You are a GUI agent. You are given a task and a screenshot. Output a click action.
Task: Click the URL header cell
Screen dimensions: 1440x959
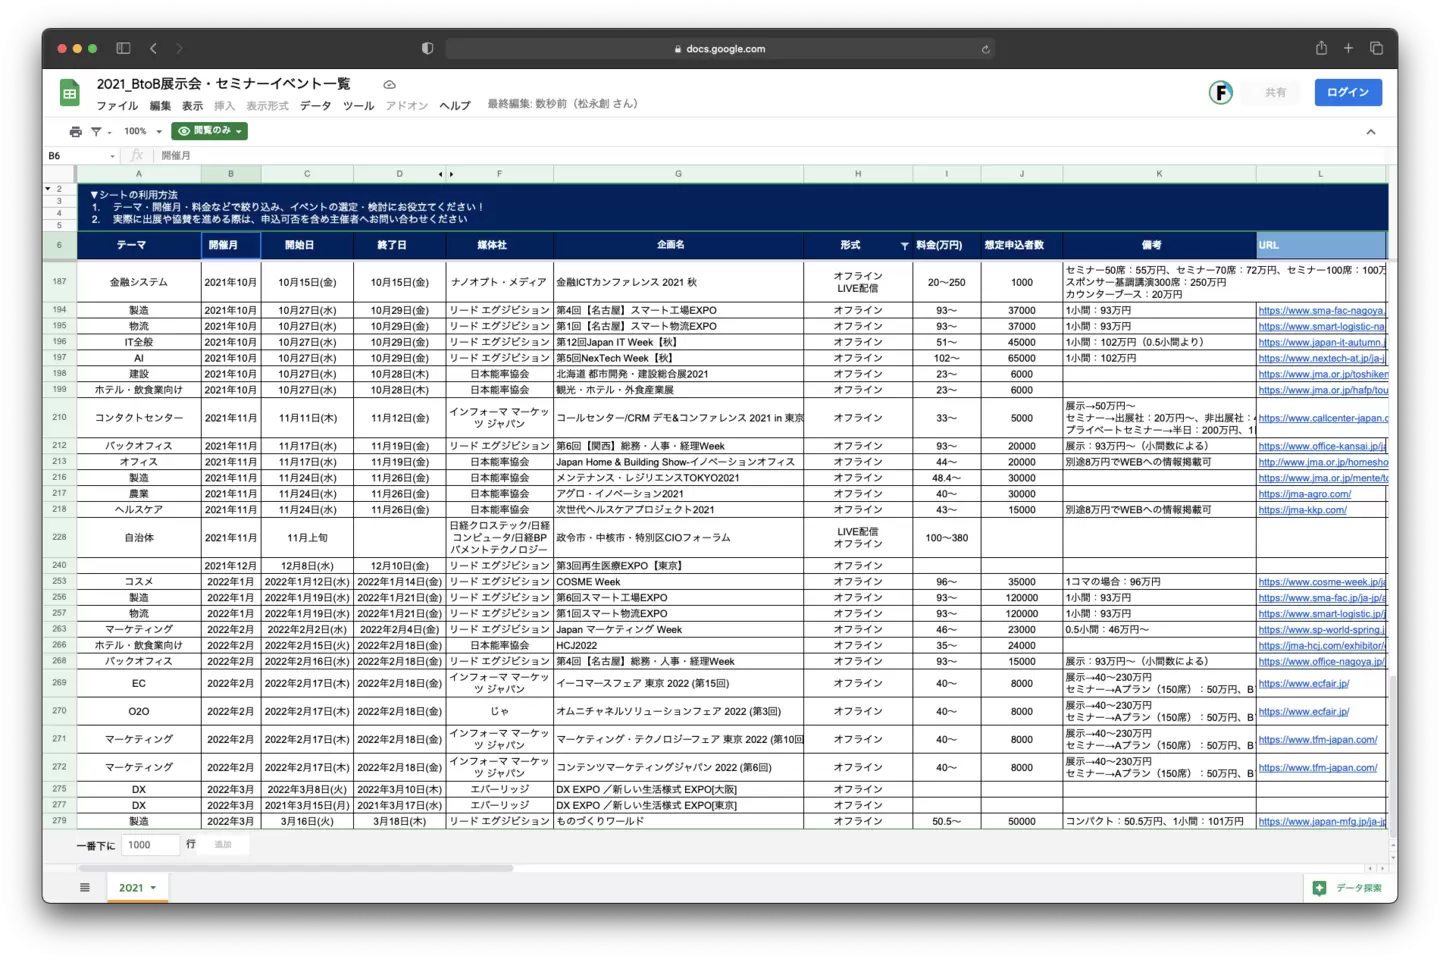click(x=1322, y=246)
